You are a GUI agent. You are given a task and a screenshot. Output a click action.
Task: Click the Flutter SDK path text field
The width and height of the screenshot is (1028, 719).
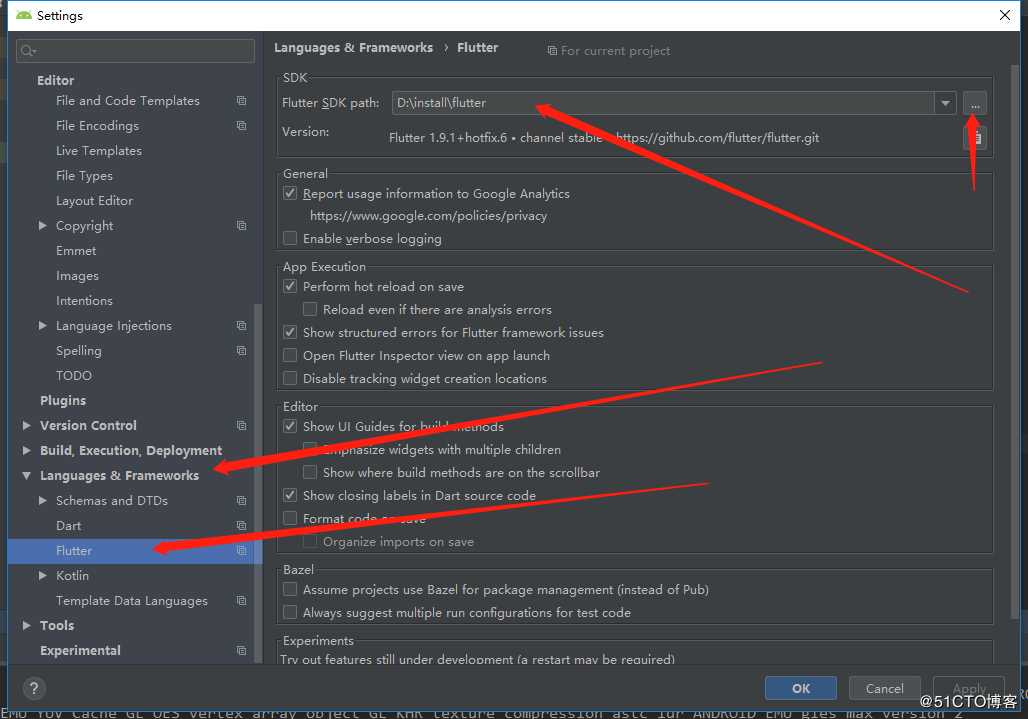[x=663, y=103]
